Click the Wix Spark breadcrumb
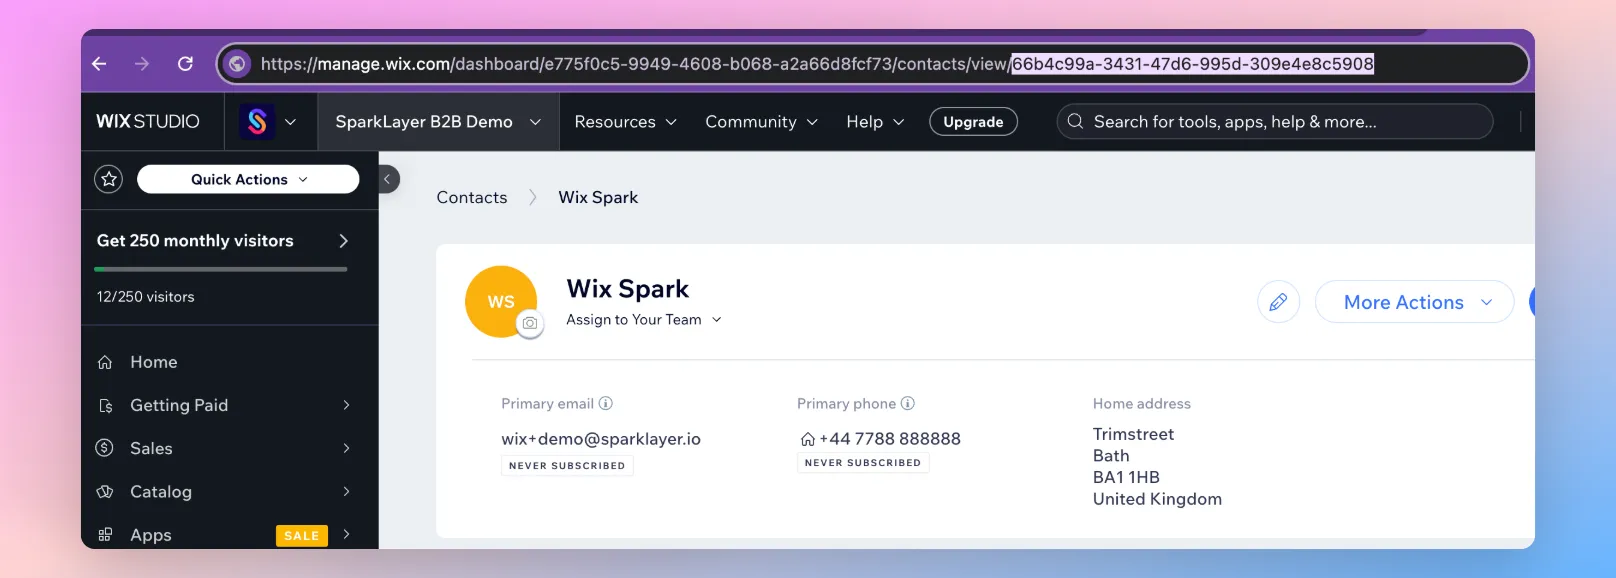 tap(598, 198)
